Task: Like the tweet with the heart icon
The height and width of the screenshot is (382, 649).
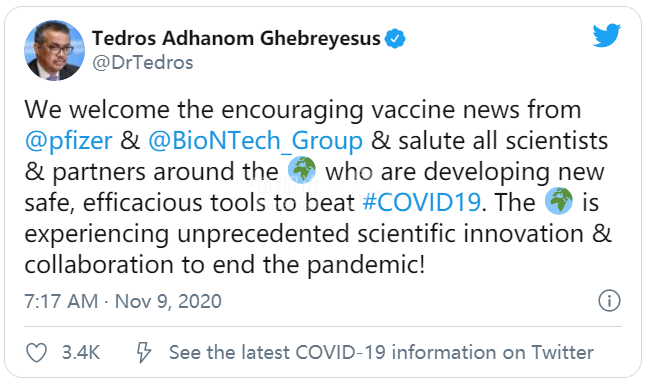Action: coord(36,353)
